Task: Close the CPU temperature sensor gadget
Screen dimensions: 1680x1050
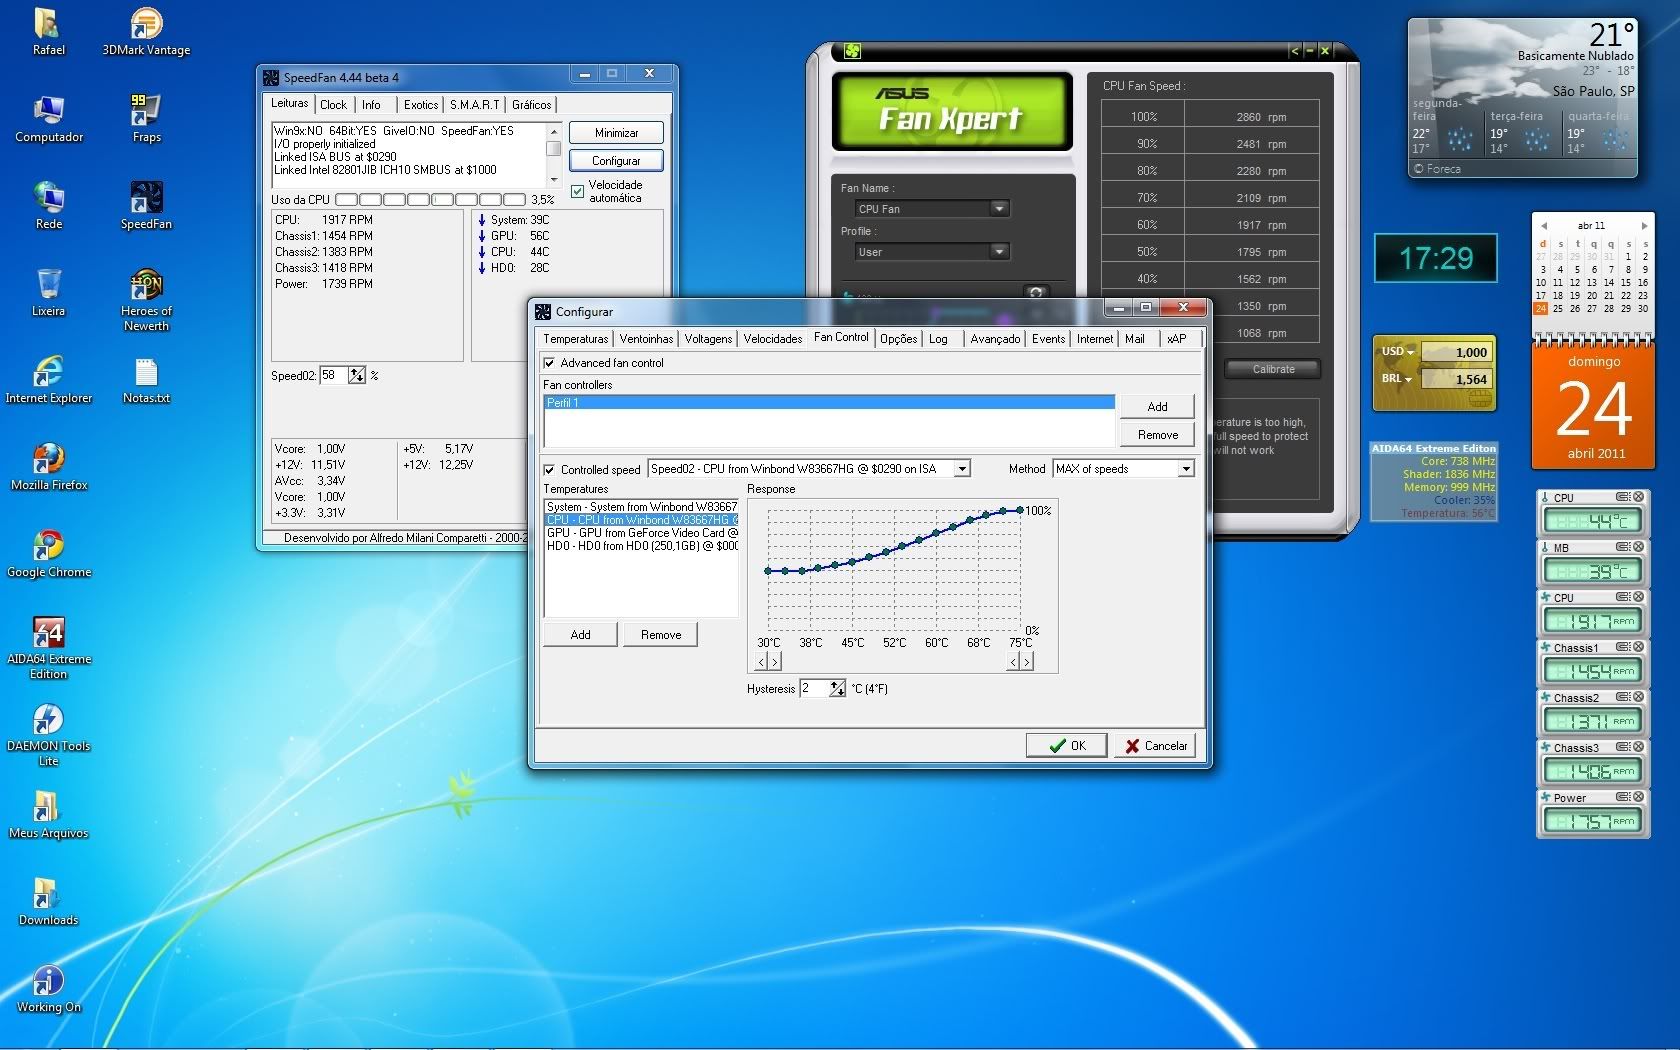Action: [1638, 497]
